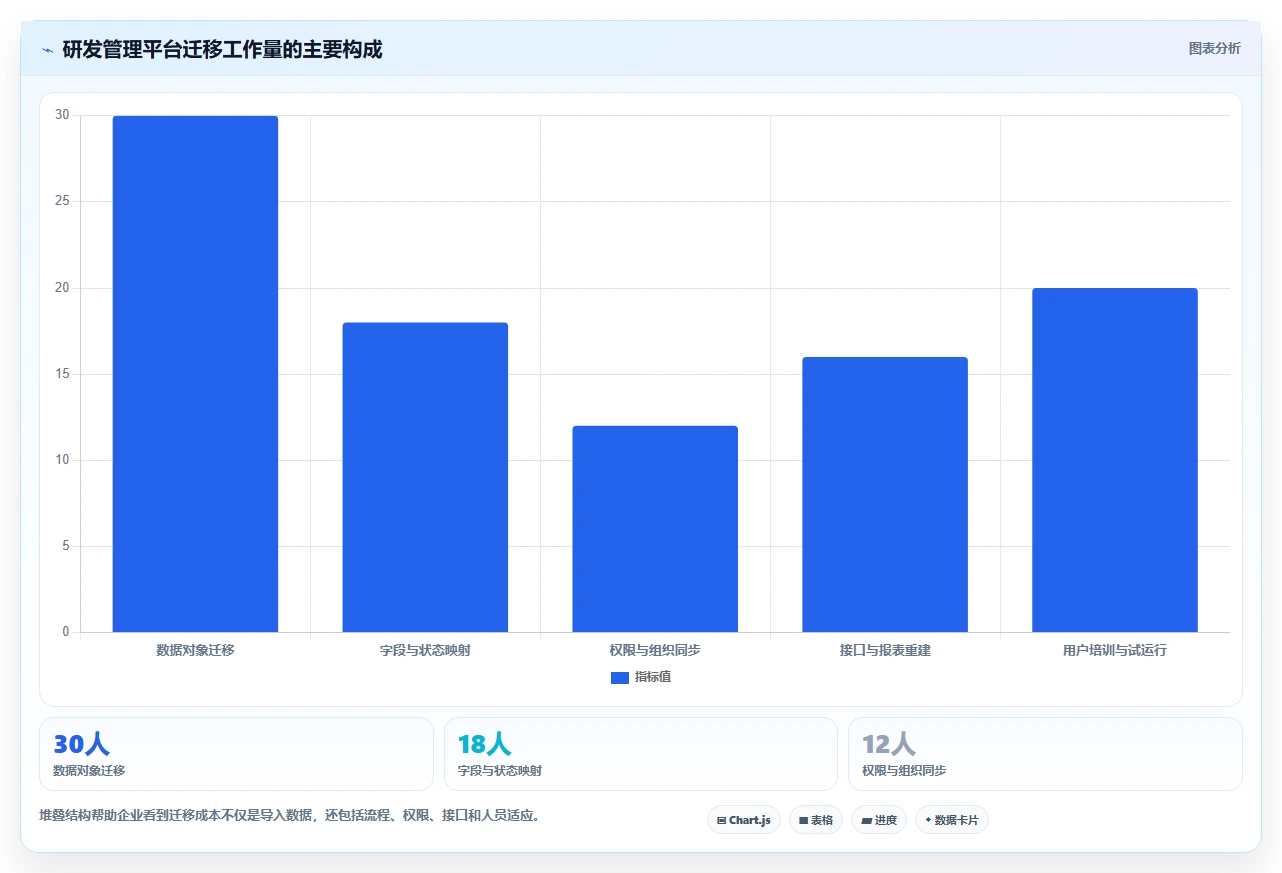Select the 权限与组织同步 bar in chart
The image size is (1282, 873).
coord(655,529)
